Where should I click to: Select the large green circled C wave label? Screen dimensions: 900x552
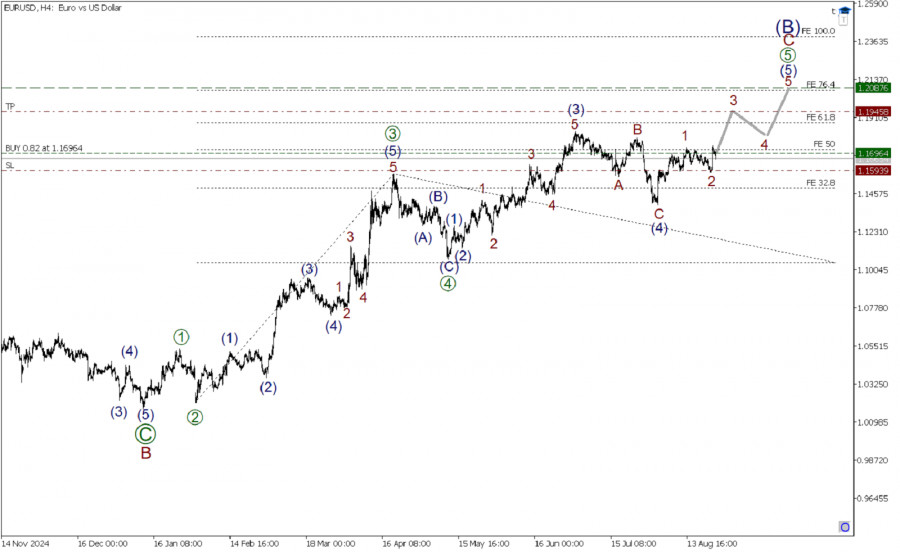(145, 434)
